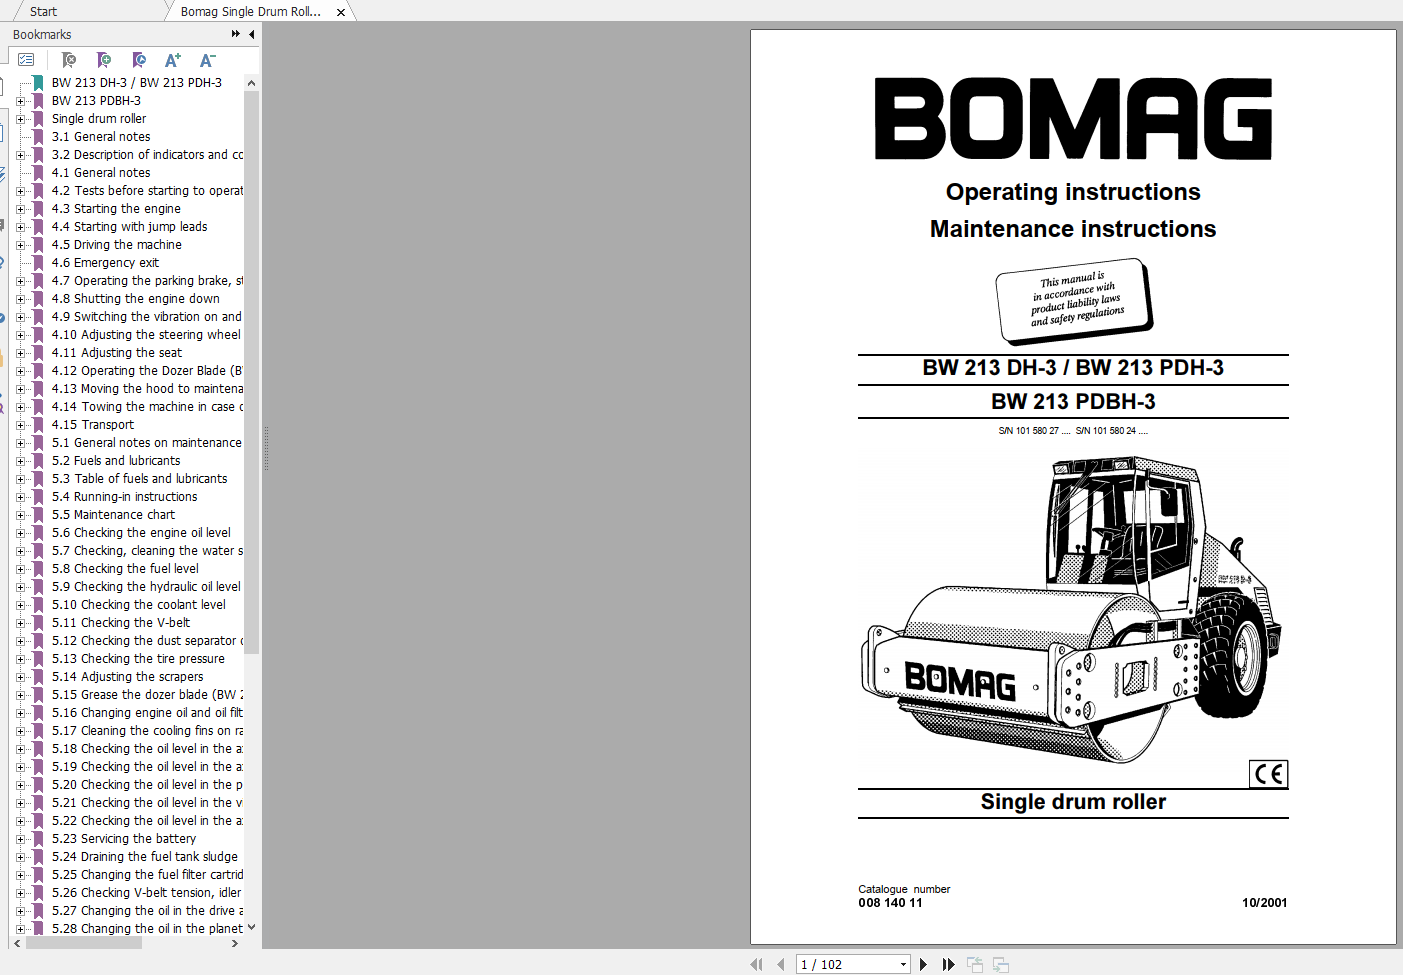Viewport: 1403px width, 975px height.
Task: Open bookmark 5.9 Checking the hydraulic oil level
Action: (x=146, y=587)
